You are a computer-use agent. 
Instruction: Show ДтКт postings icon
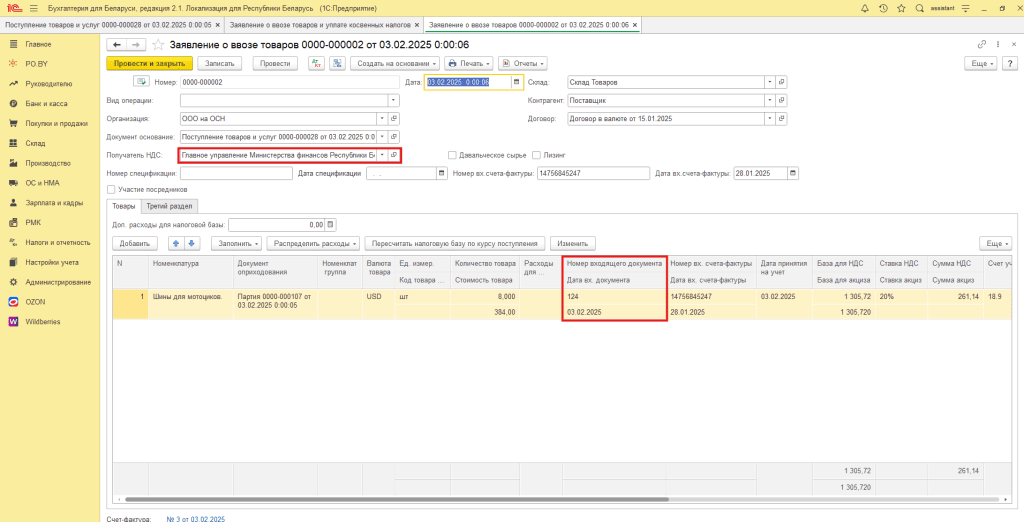point(317,63)
